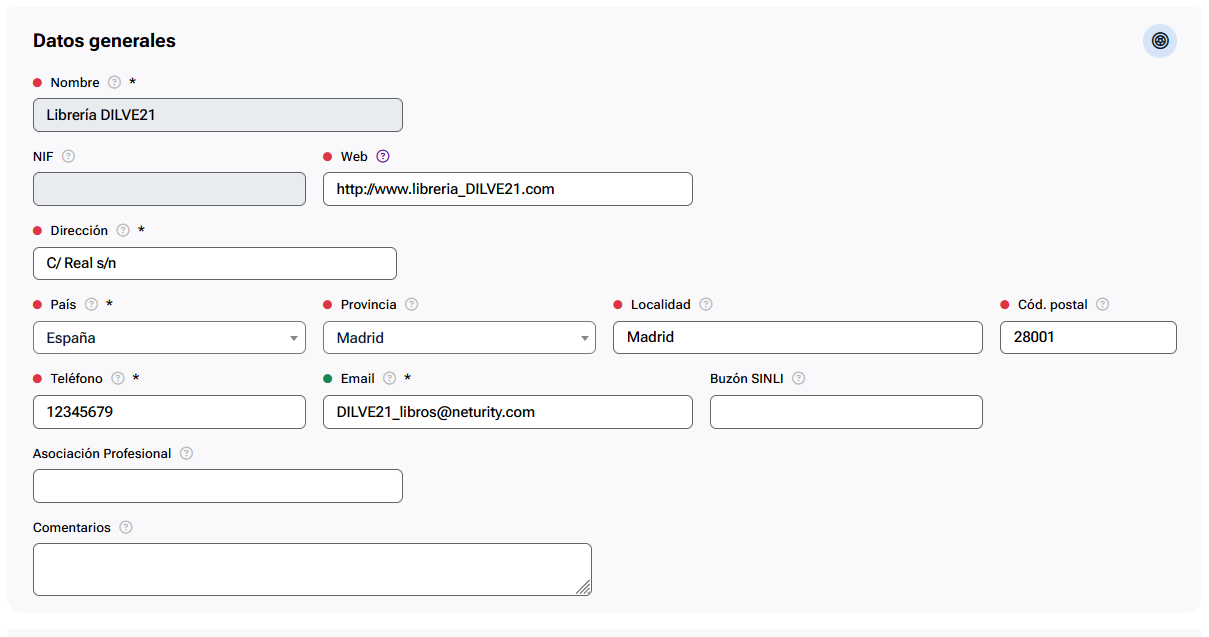
Task: Click the empty Buzón SINLI field
Action: pos(845,412)
